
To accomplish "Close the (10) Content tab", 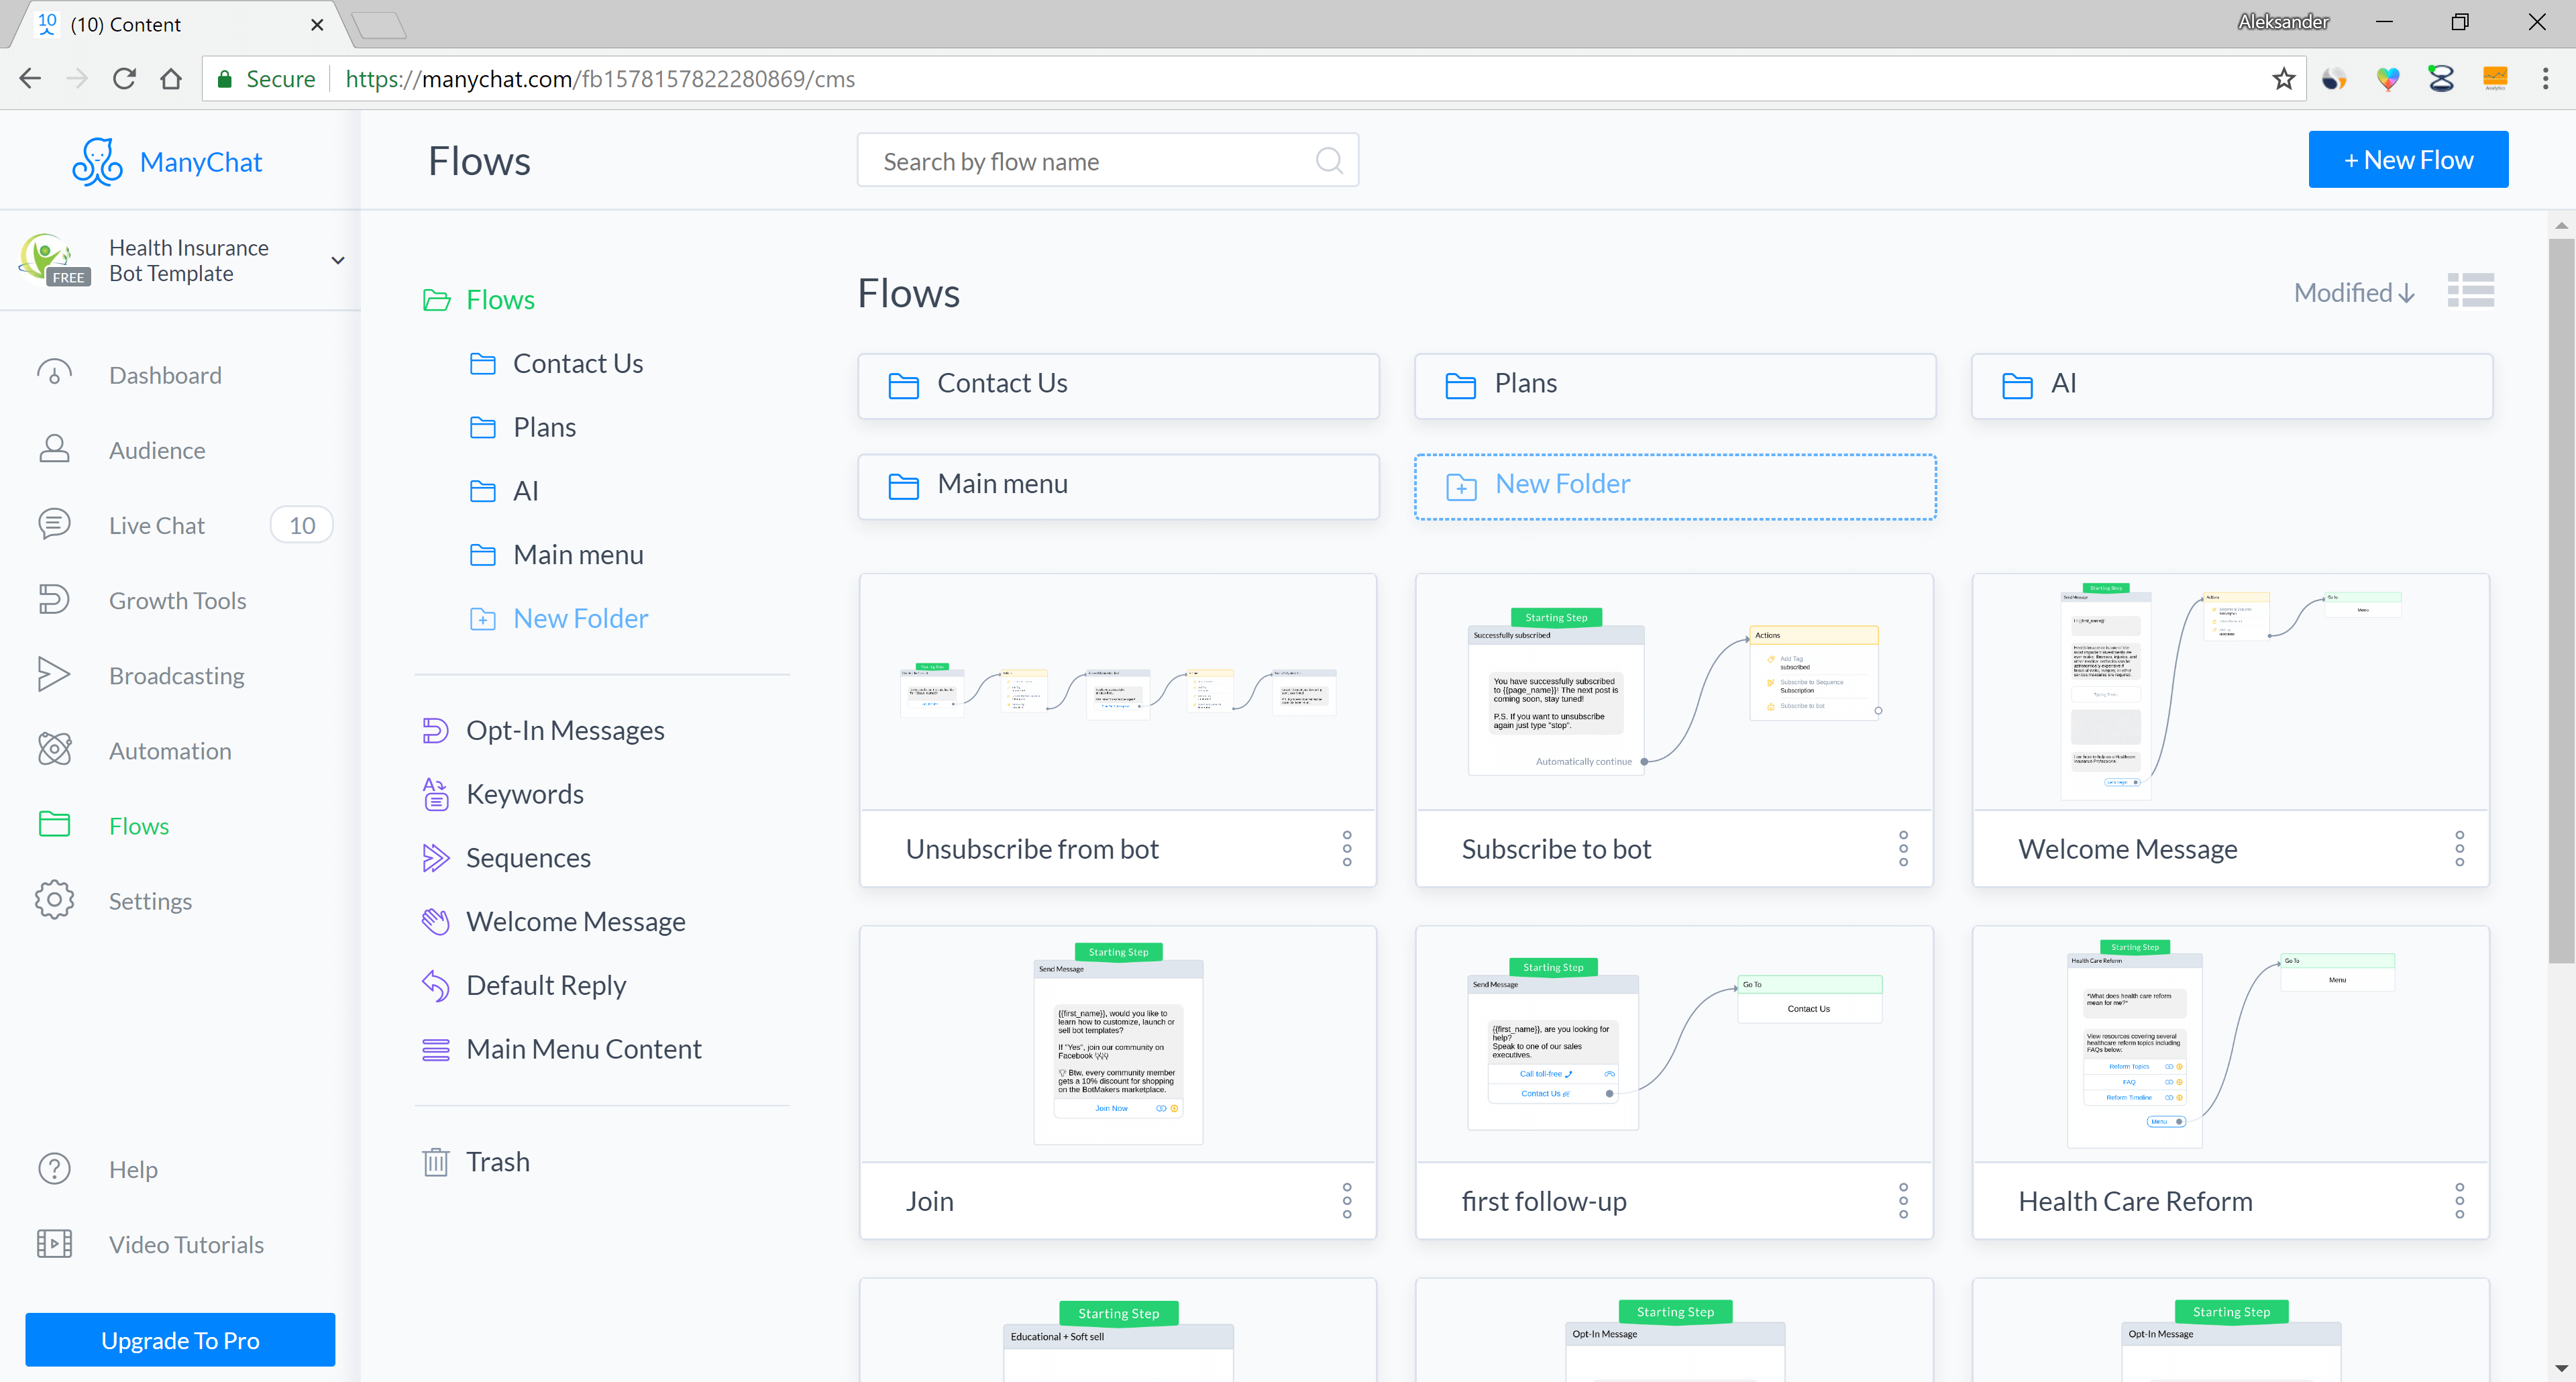I will click(317, 24).
